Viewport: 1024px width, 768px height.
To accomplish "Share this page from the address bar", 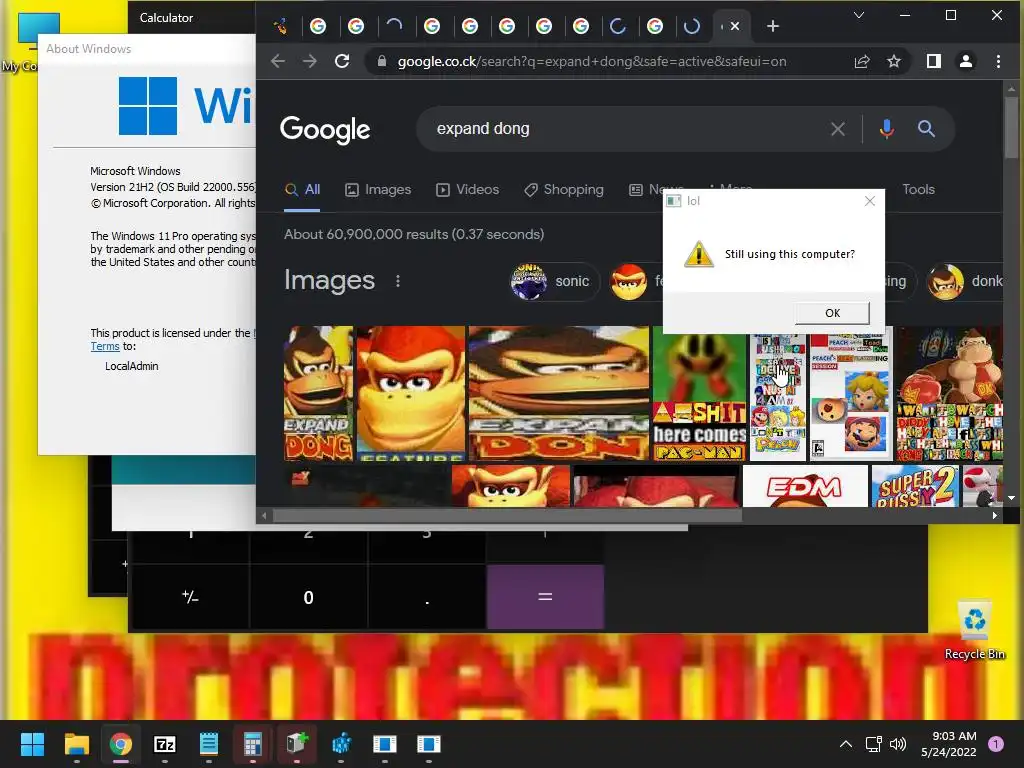I will (x=861, y=61).
